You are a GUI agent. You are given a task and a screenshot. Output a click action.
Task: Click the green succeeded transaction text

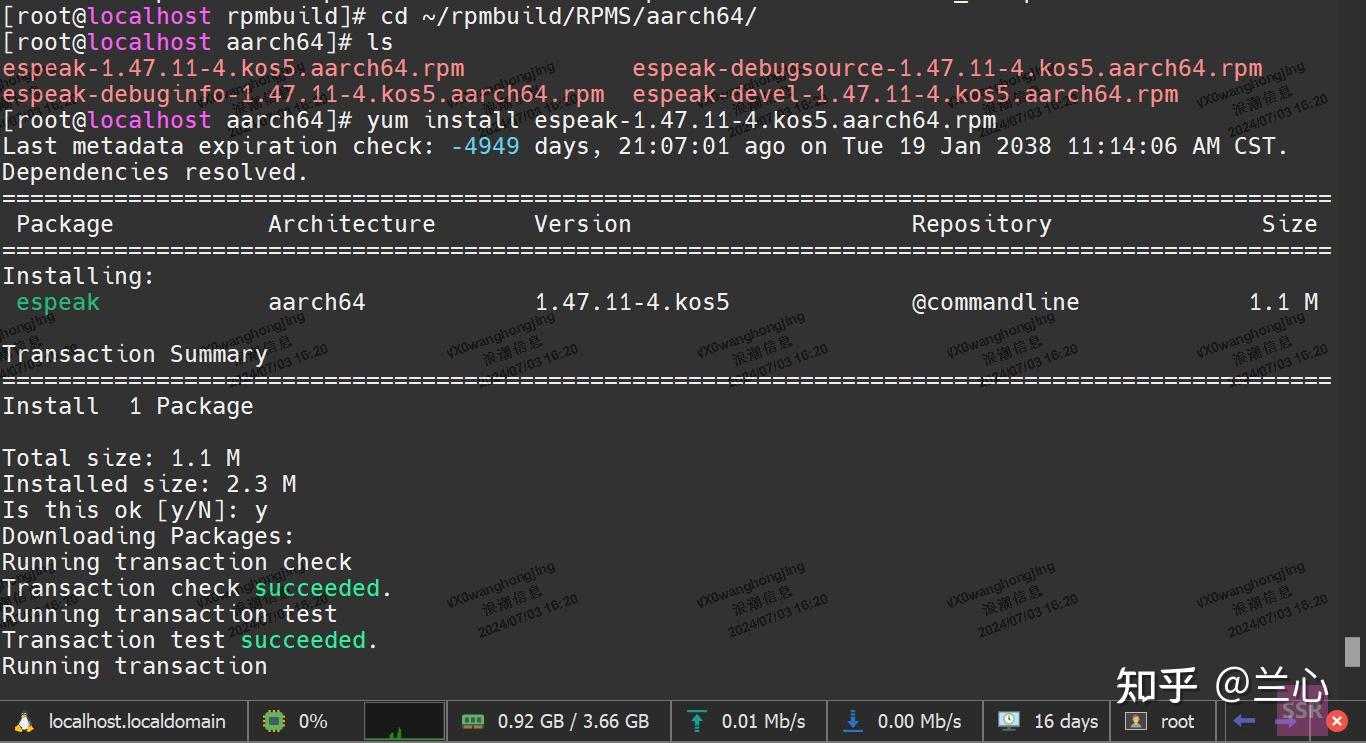coord(317,588)
